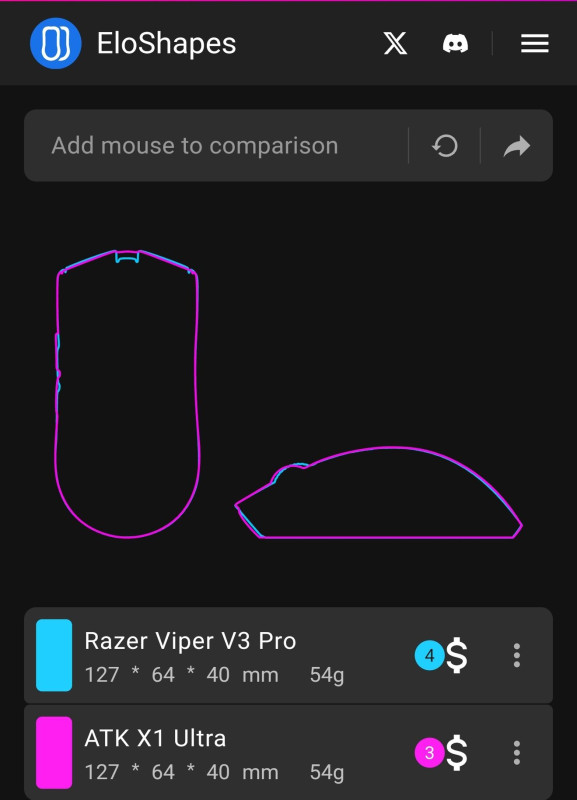This screenshot has width=577, height=800.
Task: Open the X (Twitter) link icon
Action: [x=395, y=43]
